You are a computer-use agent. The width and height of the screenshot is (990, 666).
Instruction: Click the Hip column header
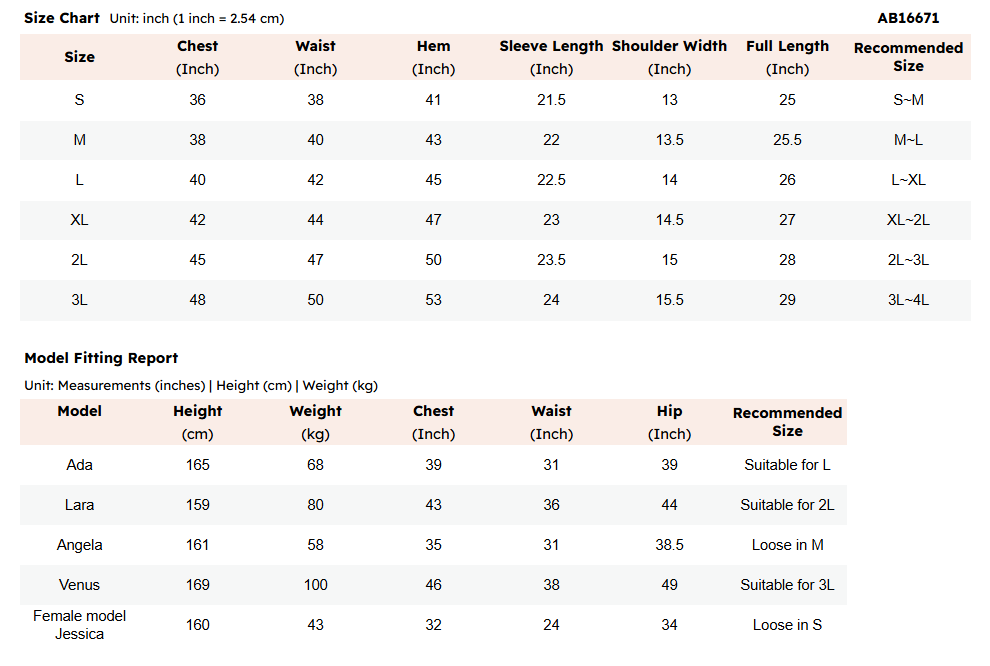669,422
